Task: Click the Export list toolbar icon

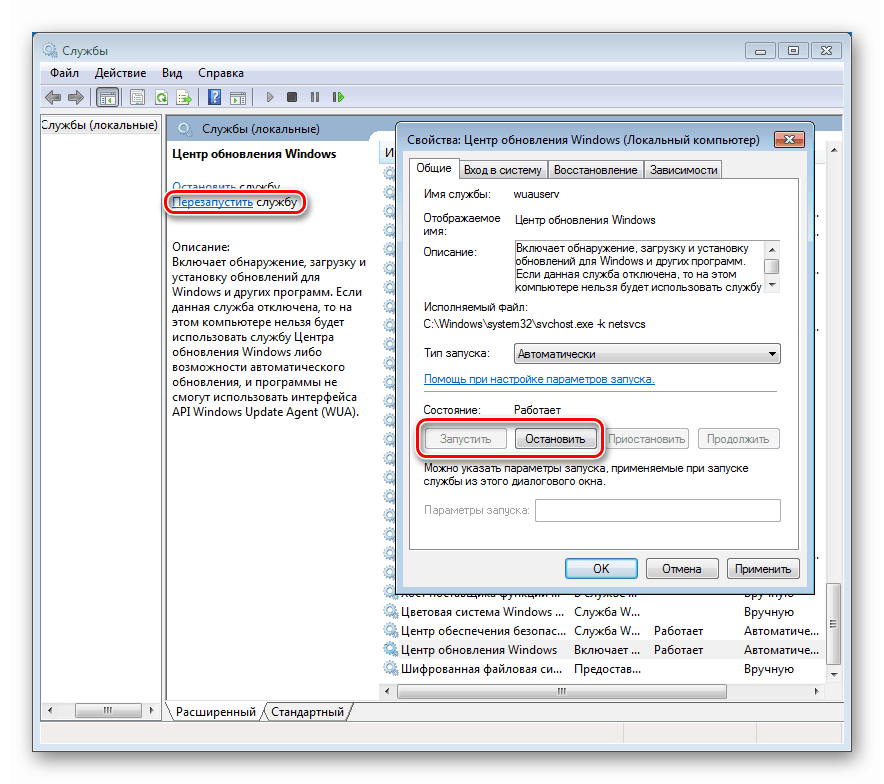Action: [184, 96]
